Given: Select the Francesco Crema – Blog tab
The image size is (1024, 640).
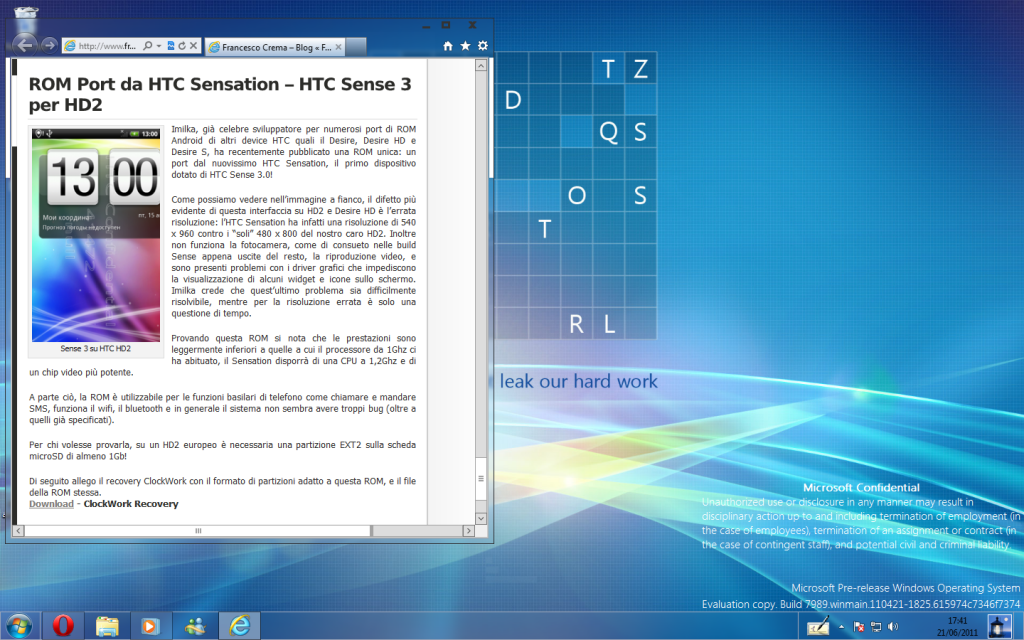Looking at the screenshot, I should coord(274,47).
